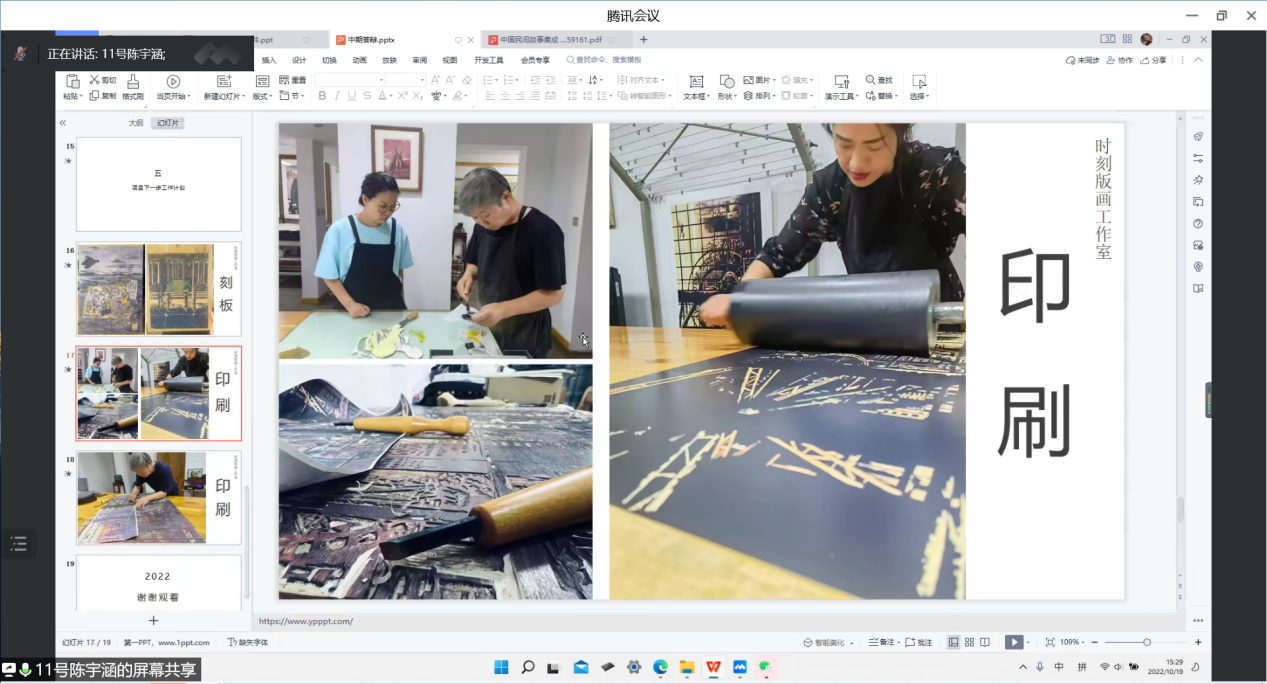
Task: Click the Share (分享) button
Action: click(1153, 60)
